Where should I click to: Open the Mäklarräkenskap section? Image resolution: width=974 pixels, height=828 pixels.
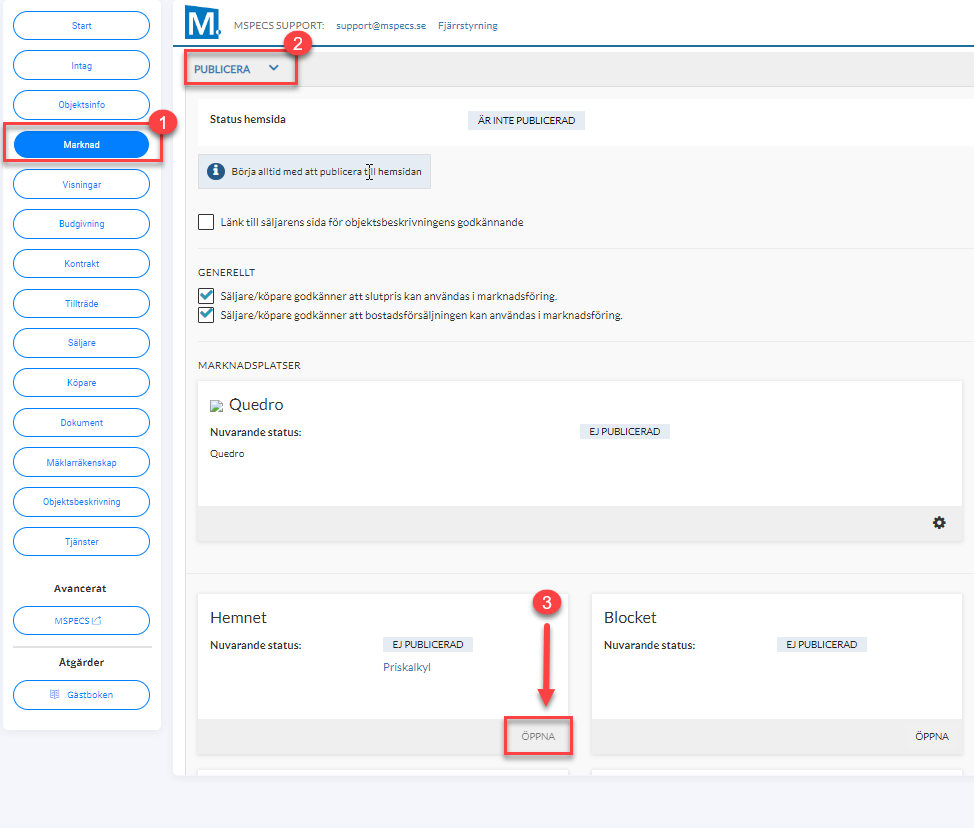81,462
